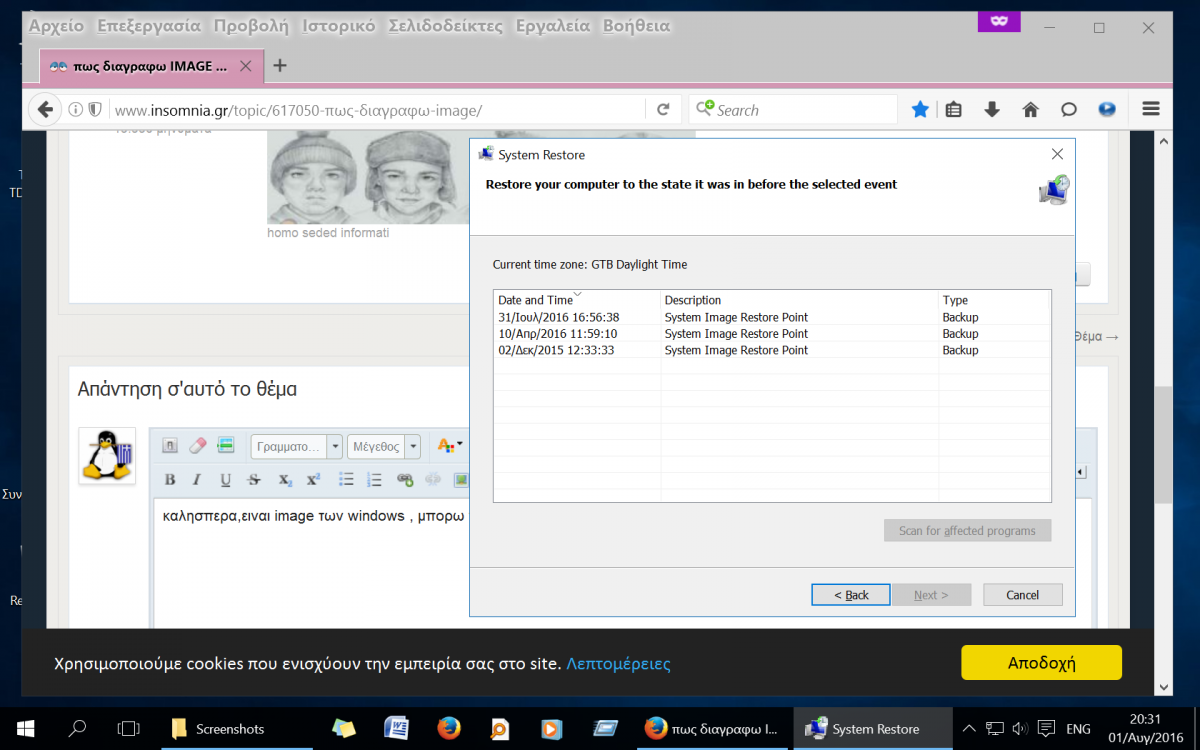Insert a link in reply editor

(x=405, y=480)
